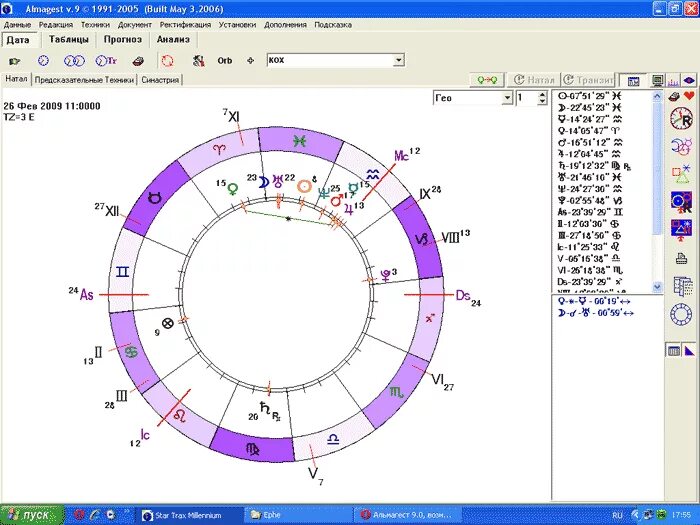Click the clock with R rectification icon
This screenshot has height=525, width=700.
682,119
